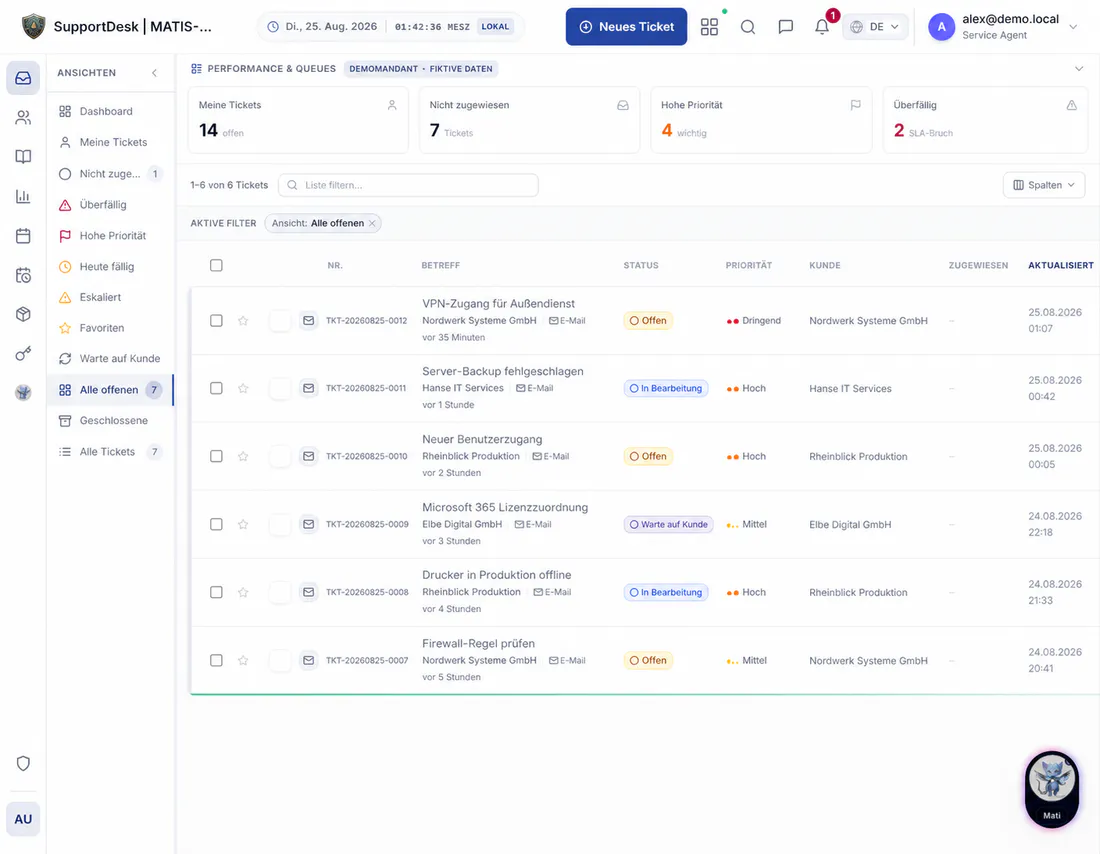Click the Neues Ticket button
1100x854 pixels.
[626, 27]
